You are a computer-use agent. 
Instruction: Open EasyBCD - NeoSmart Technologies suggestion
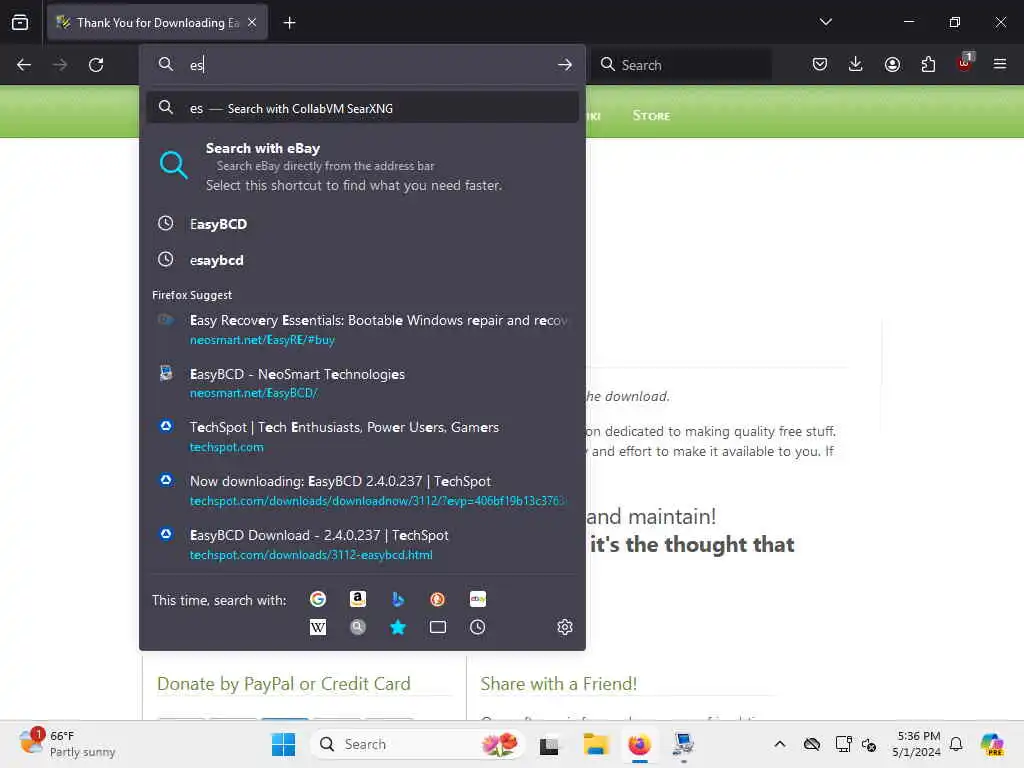pos(362,383)
